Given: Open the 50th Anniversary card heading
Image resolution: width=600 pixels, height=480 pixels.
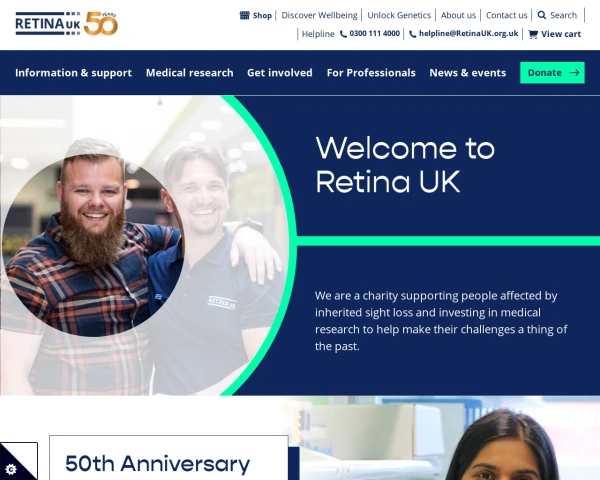Looking at the screenshot, I should [158, 464].
